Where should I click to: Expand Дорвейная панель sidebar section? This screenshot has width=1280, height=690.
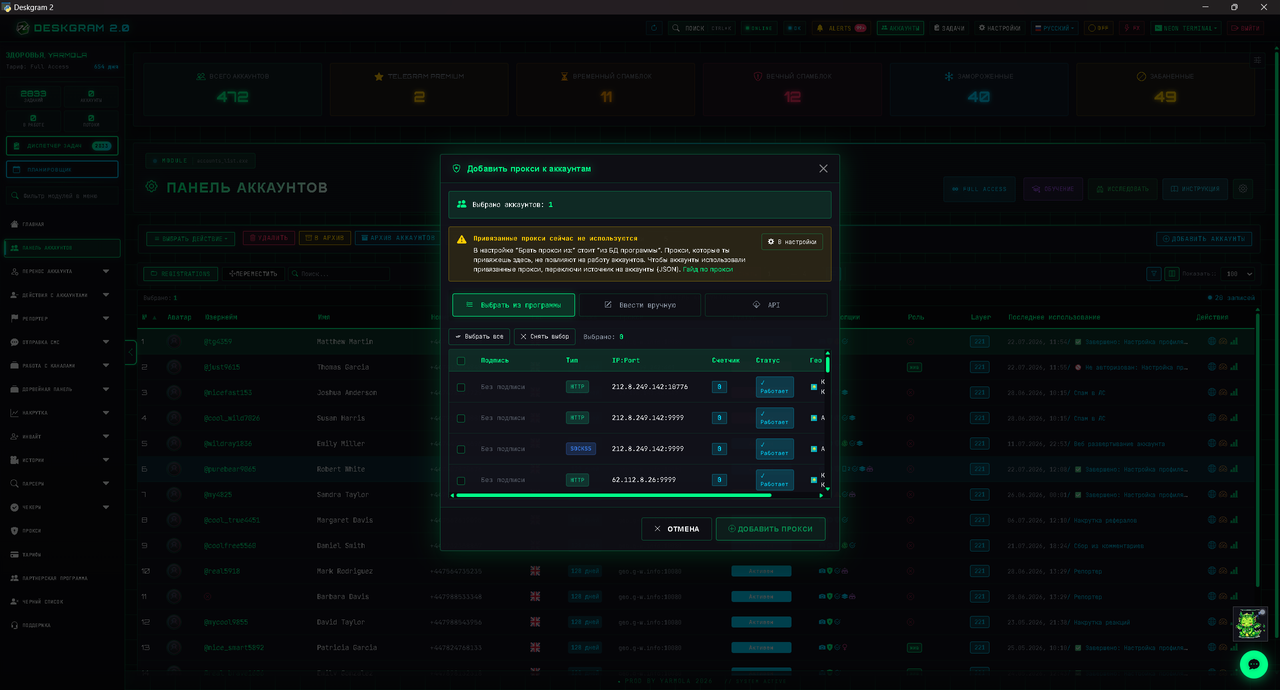coord(62,389)
